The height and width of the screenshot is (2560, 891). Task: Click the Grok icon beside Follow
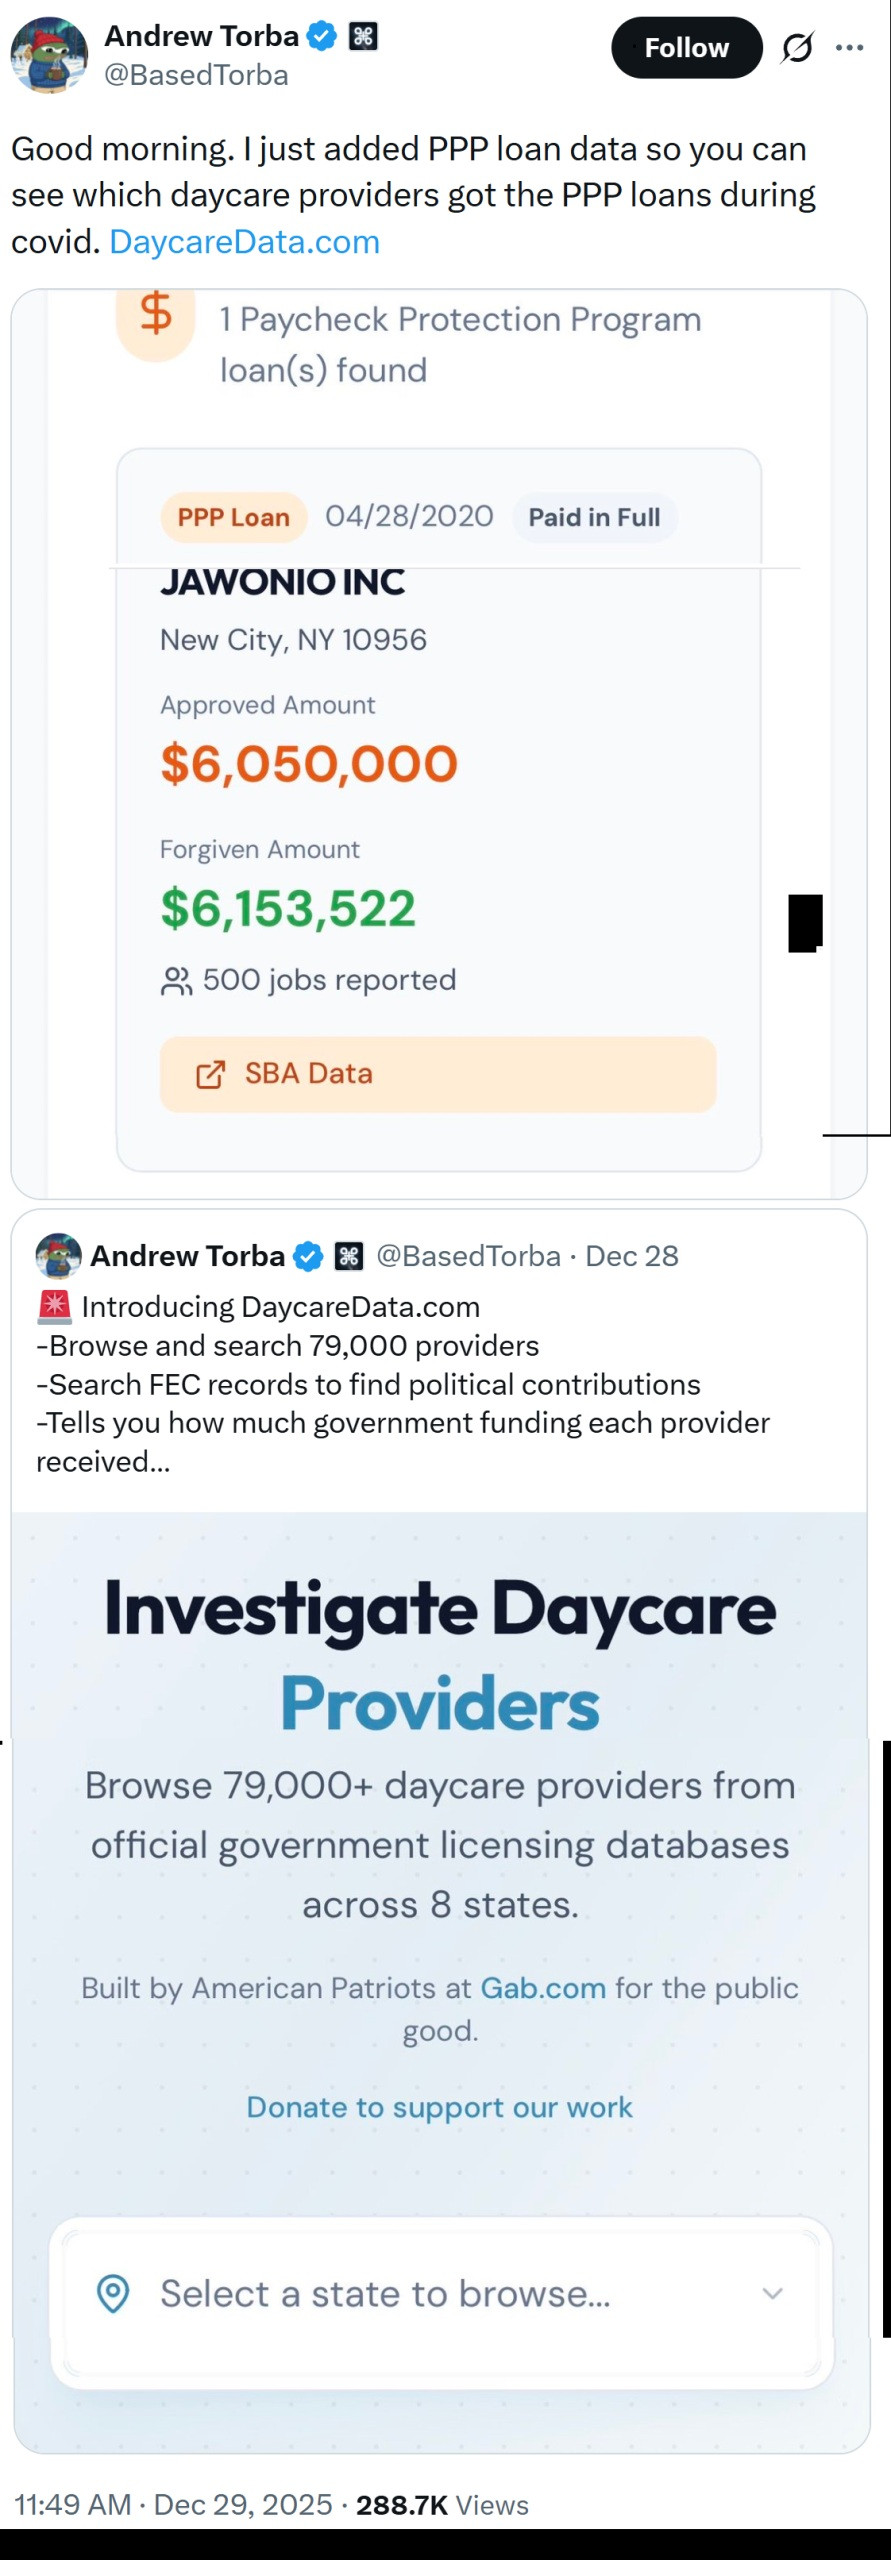click(797, 48)
